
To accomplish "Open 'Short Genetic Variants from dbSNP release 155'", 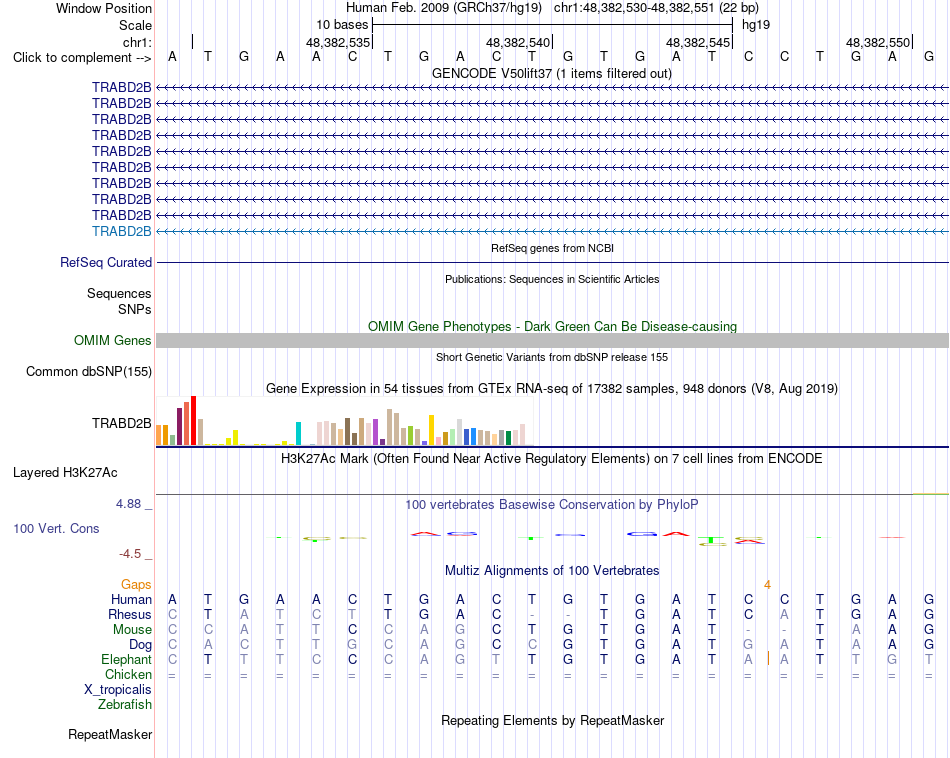I will coord(552,357).
